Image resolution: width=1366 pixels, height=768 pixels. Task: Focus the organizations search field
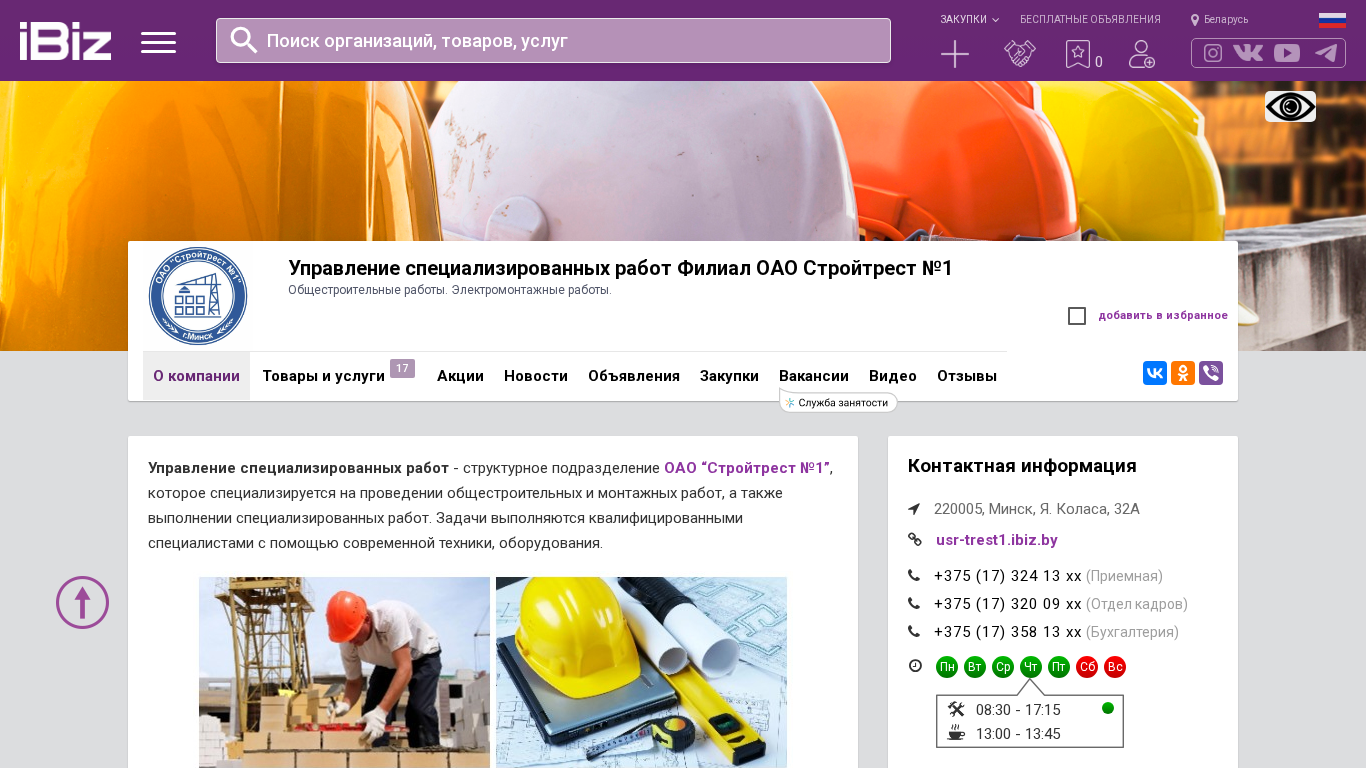point(553,40)
